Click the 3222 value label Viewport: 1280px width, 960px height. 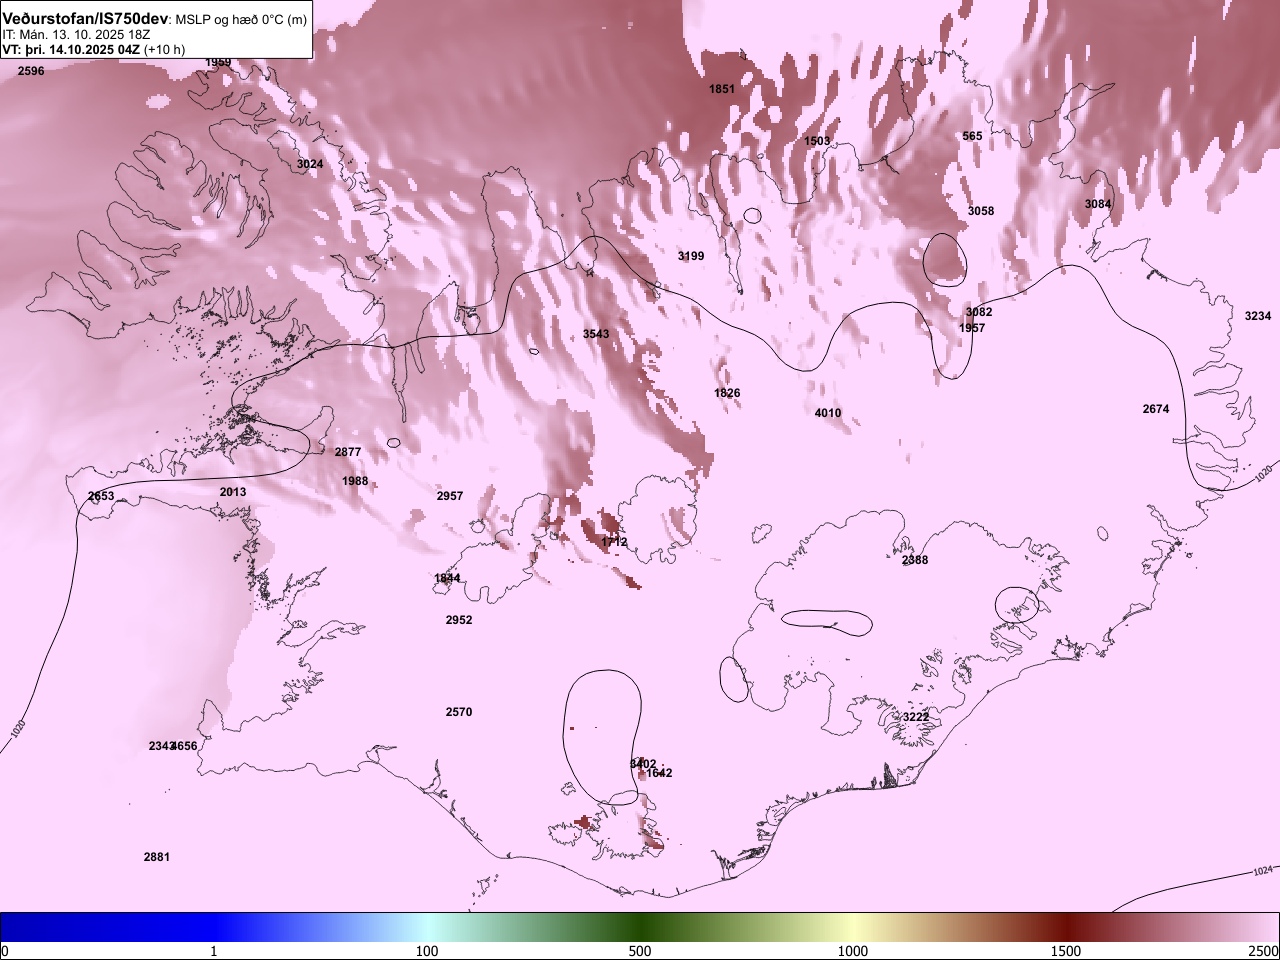(916, 717)
